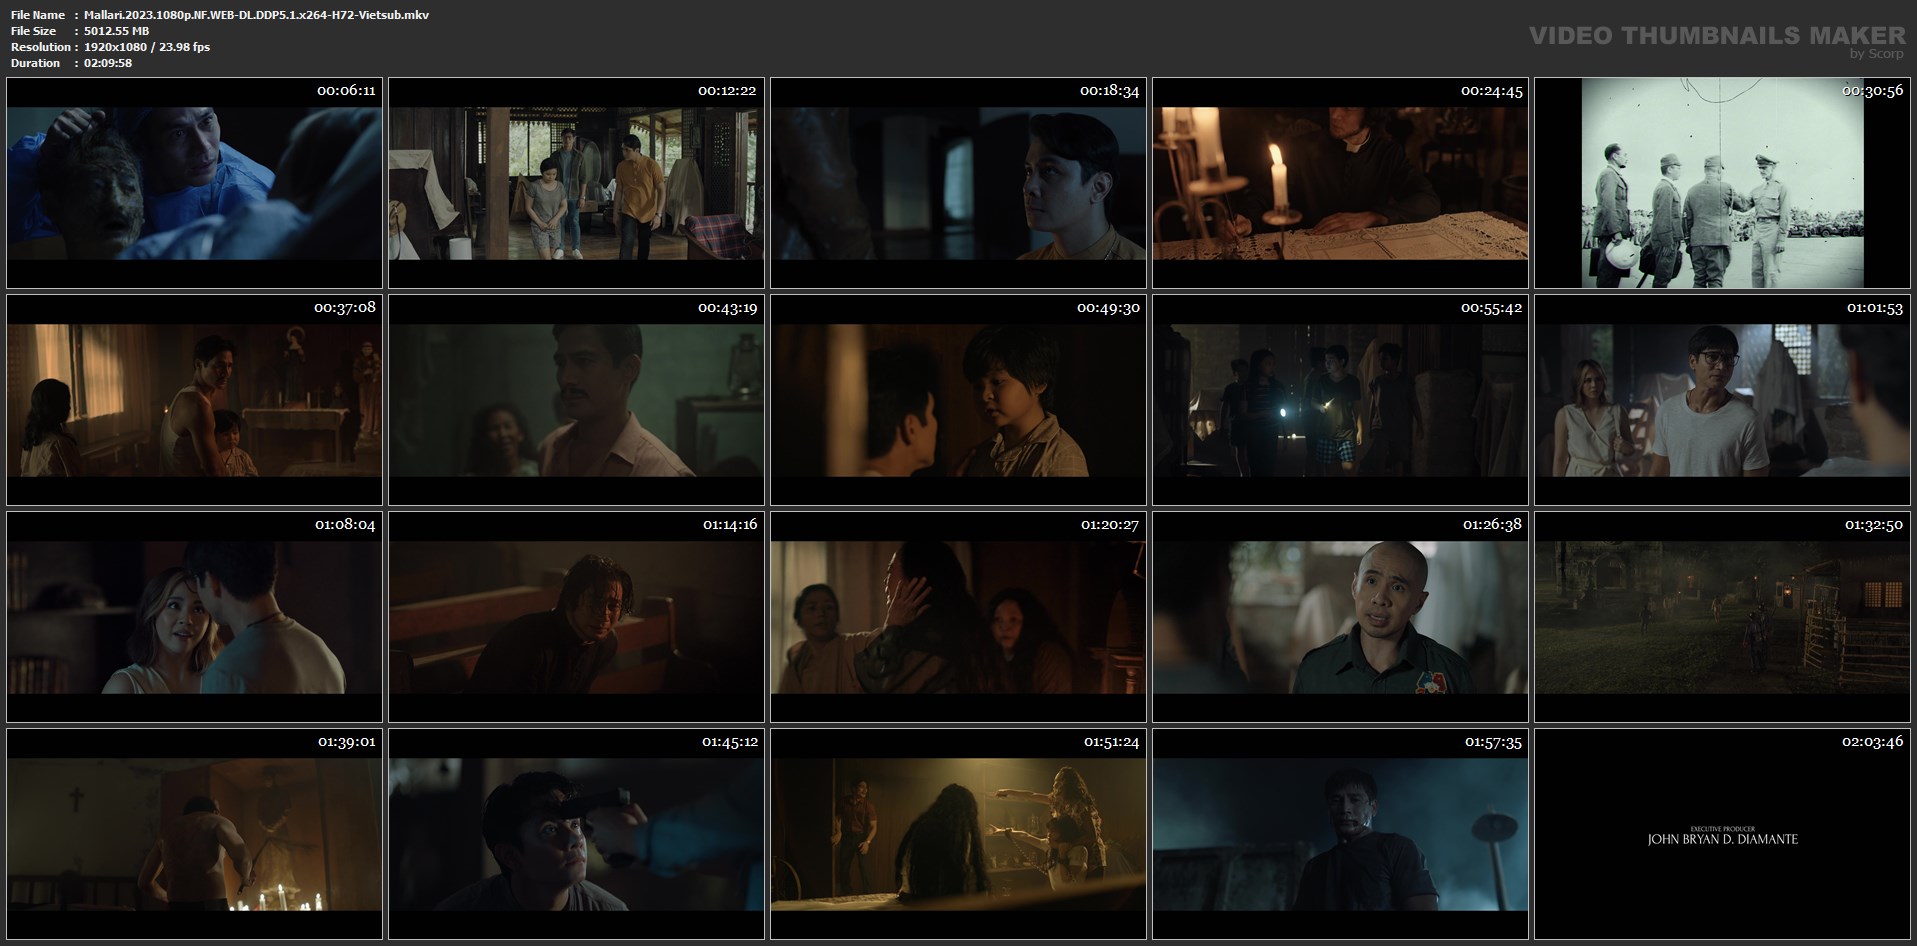This screenshot has width=1917, height=946.
Task: Select the thumbnail at 01:20:27
Action: 958,617
